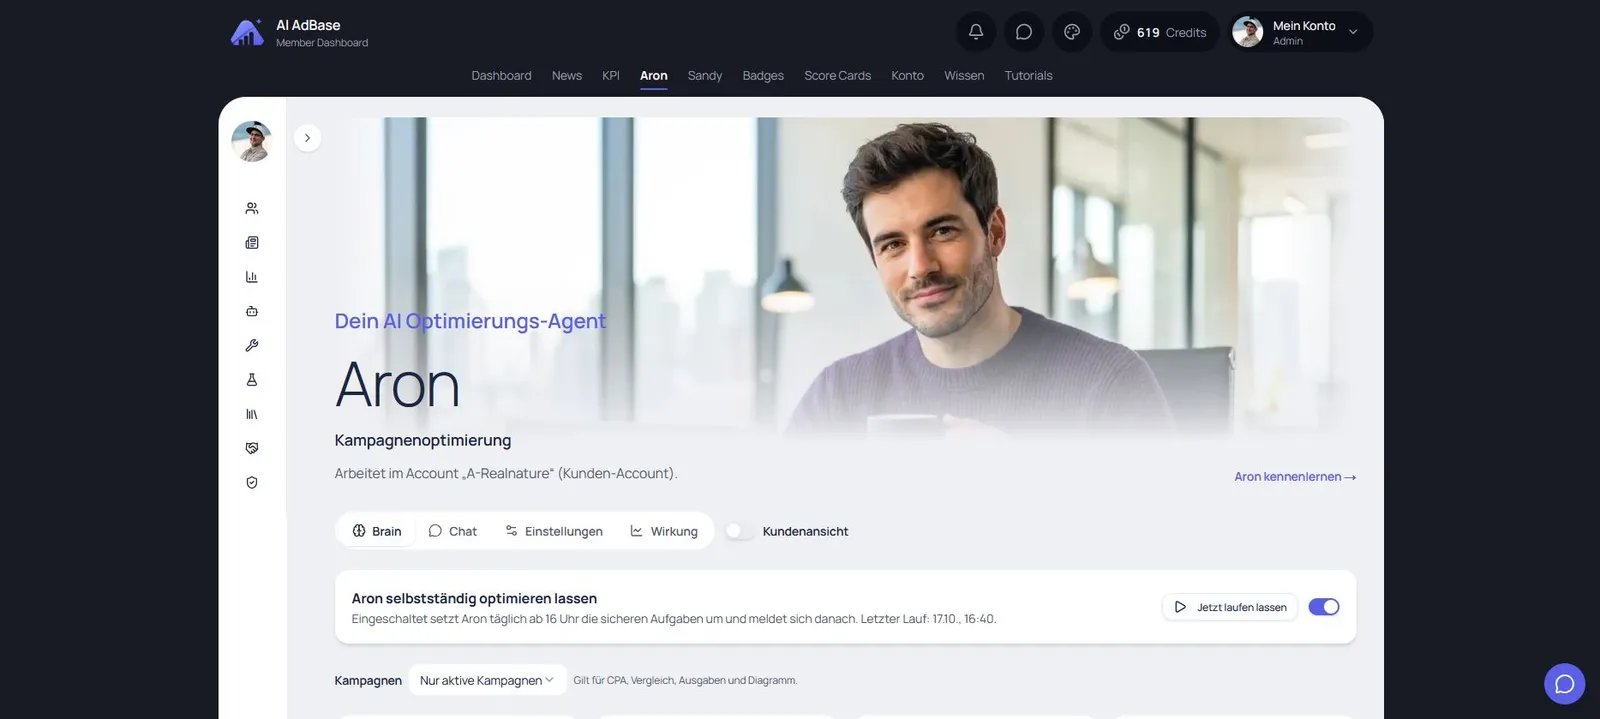This screenshot has width=1600, height=719.
Task: Click the AI AdBase logo
Action: (247, 33)
